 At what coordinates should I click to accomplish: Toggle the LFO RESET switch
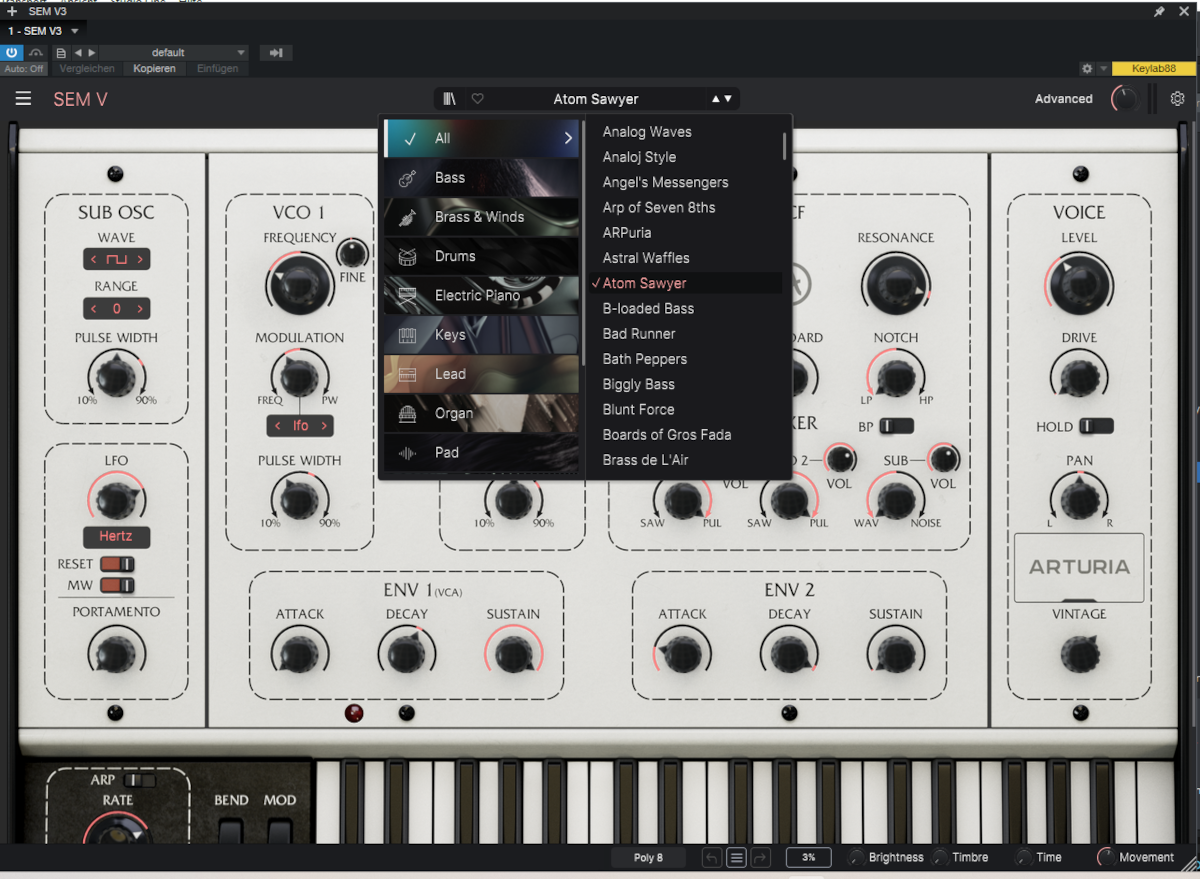(x=116, y=564)
